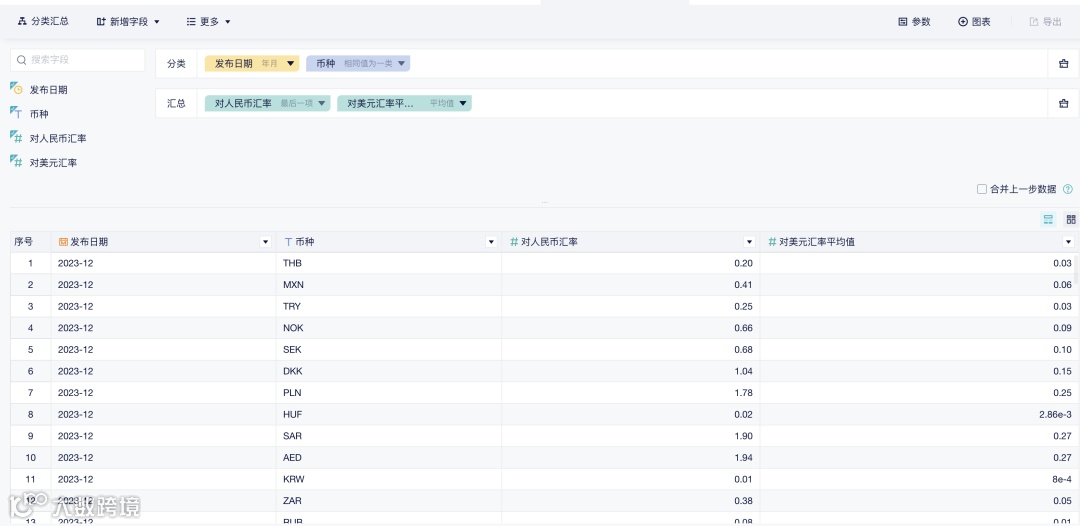Open the 对美元汇率平均值 column header dropdown
This screenshot has height=526, width=1080.
(x=1068, y=242)
